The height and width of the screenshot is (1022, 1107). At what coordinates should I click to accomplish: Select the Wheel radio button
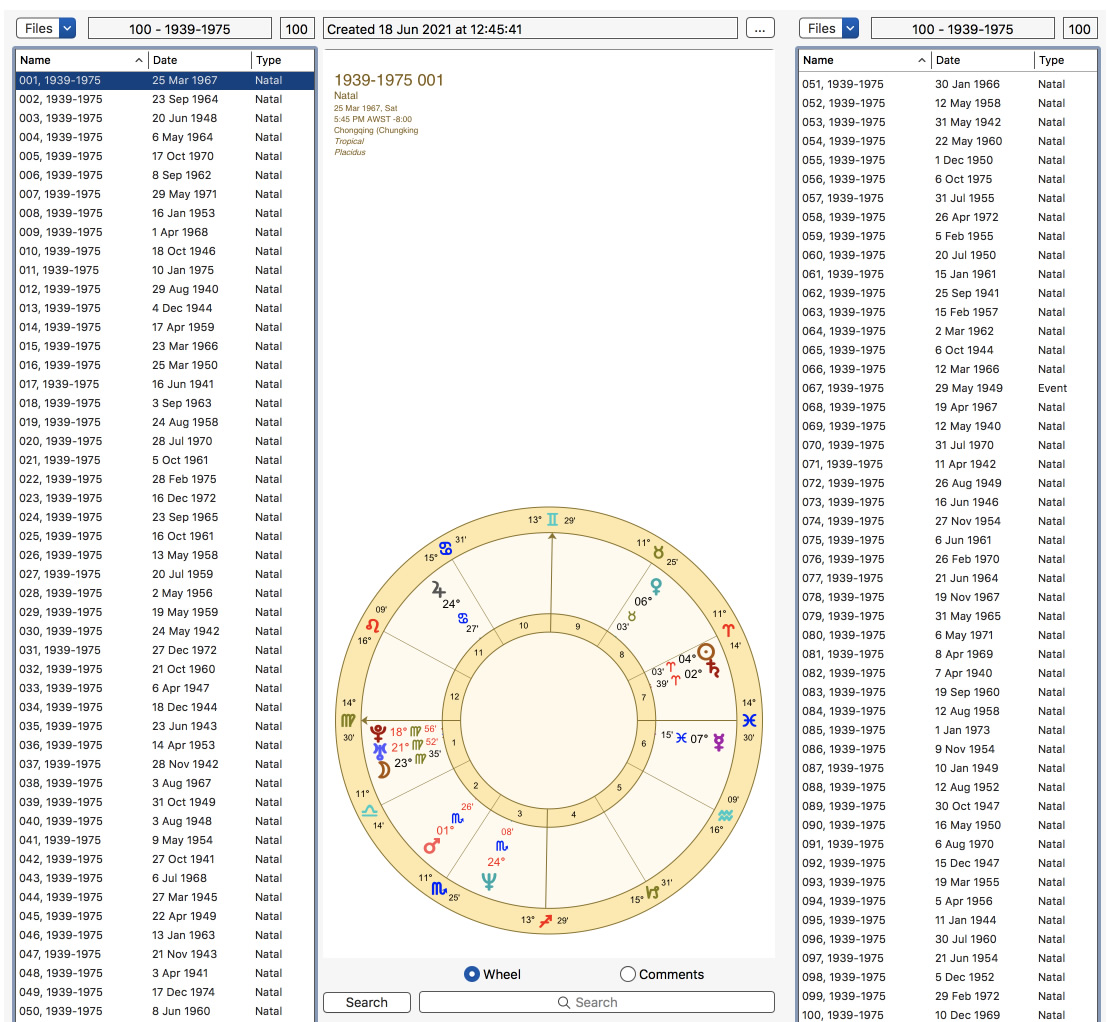tap(472, 974)
